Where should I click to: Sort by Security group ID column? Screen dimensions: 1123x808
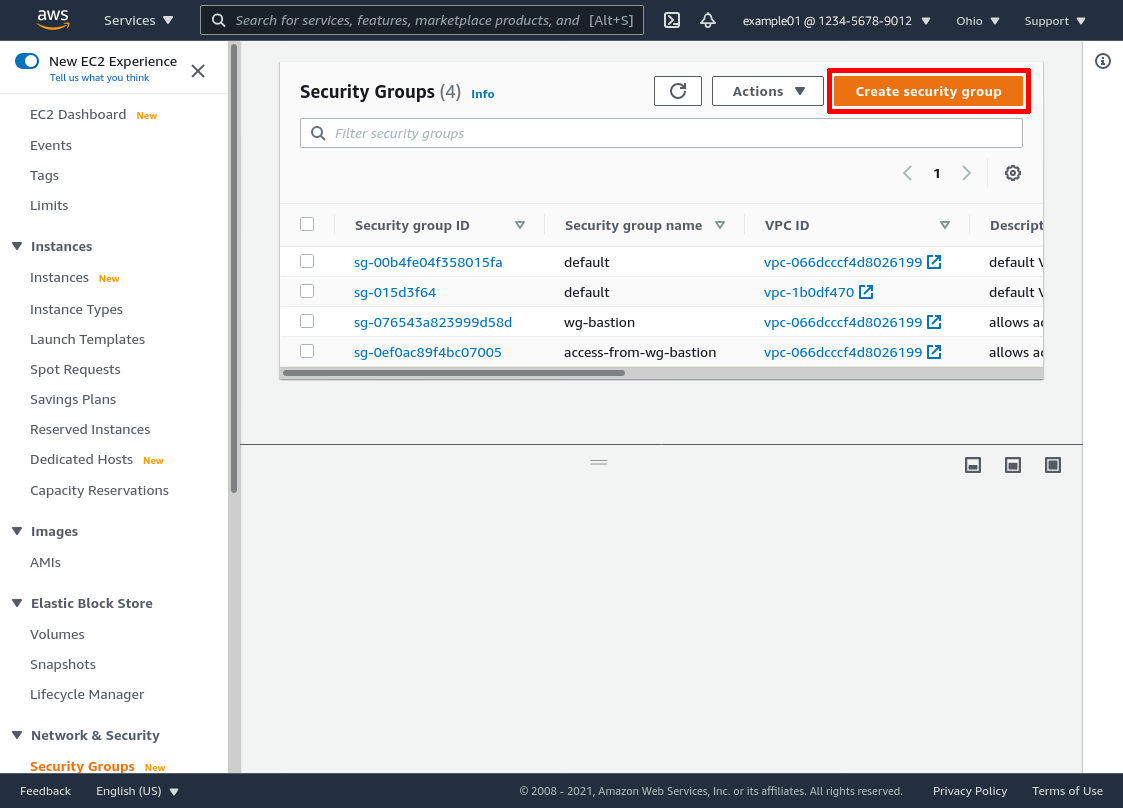(520, 225)
